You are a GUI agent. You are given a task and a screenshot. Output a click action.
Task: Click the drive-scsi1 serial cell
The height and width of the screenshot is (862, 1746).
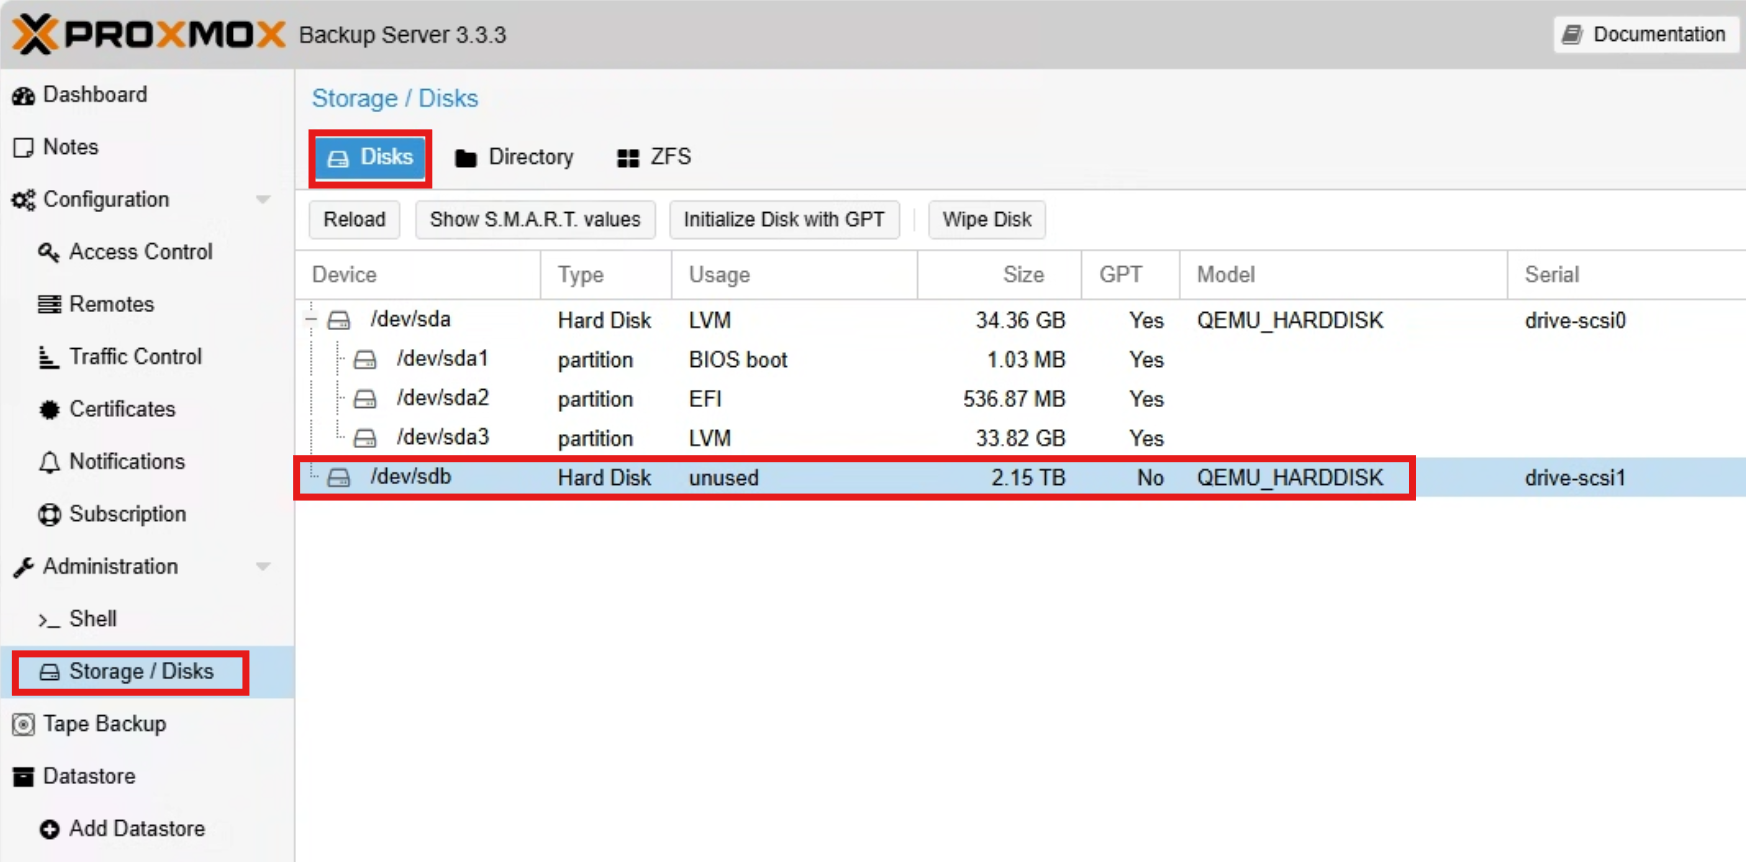click(1575, 478)
